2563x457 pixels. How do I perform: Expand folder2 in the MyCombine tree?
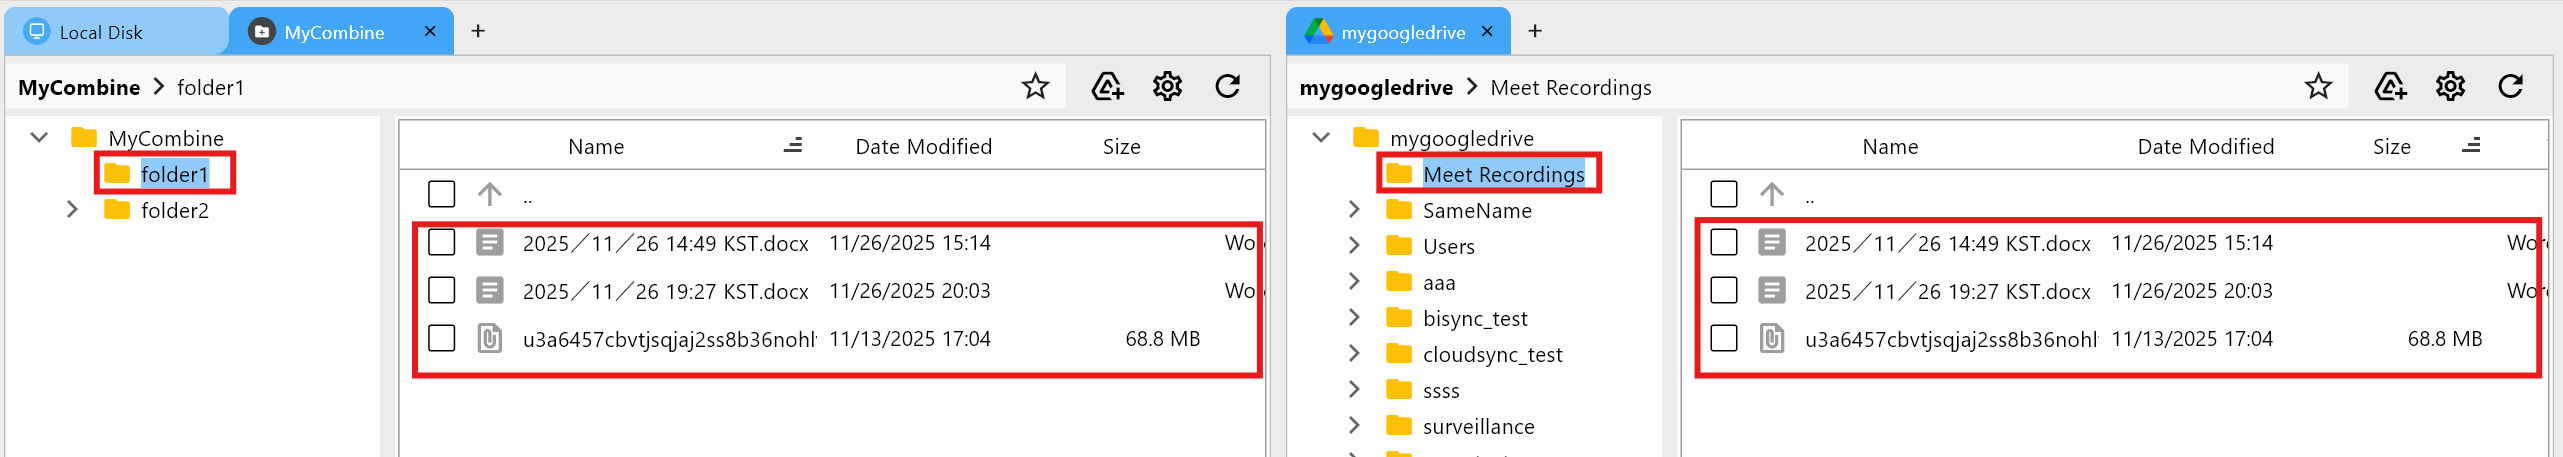tap(72, 210)
